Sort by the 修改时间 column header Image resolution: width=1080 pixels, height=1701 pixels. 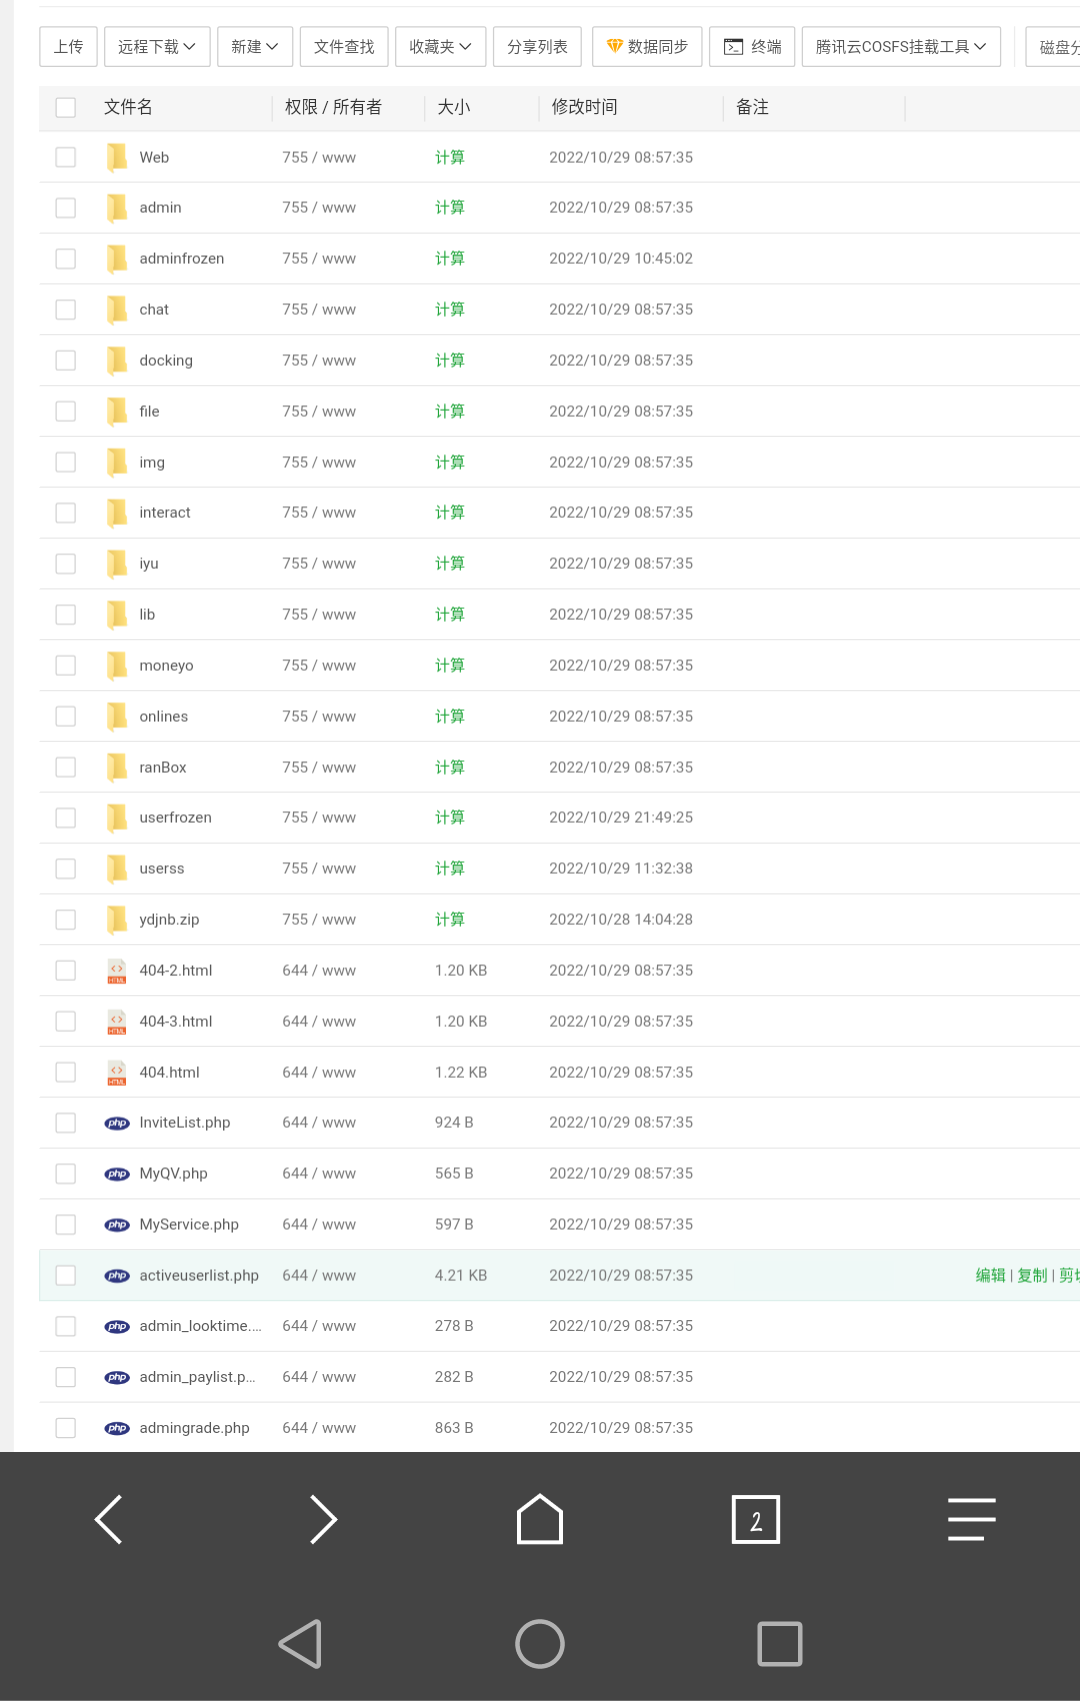(584, 107)
